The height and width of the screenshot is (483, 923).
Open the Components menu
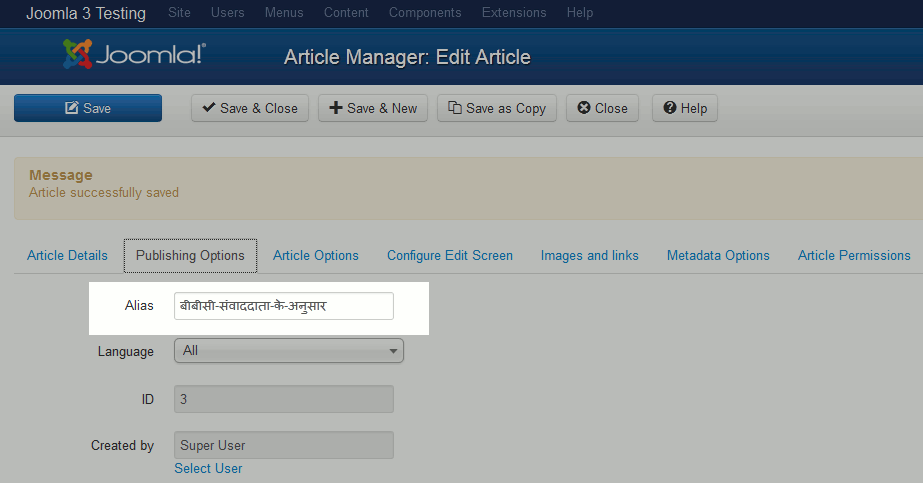(x=425, y=13)
